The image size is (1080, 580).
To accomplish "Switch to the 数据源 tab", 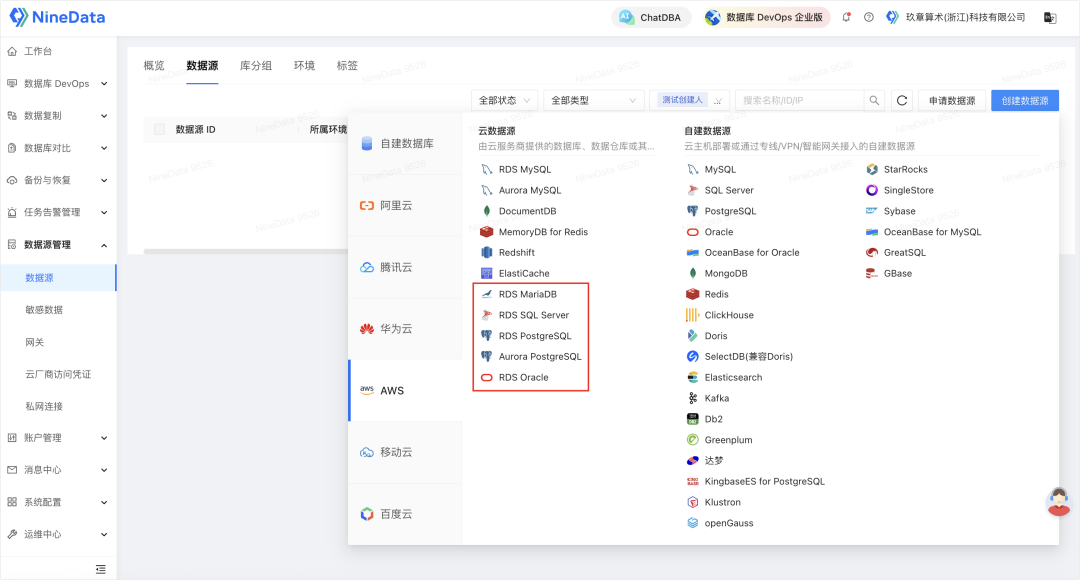I will 202,65.
